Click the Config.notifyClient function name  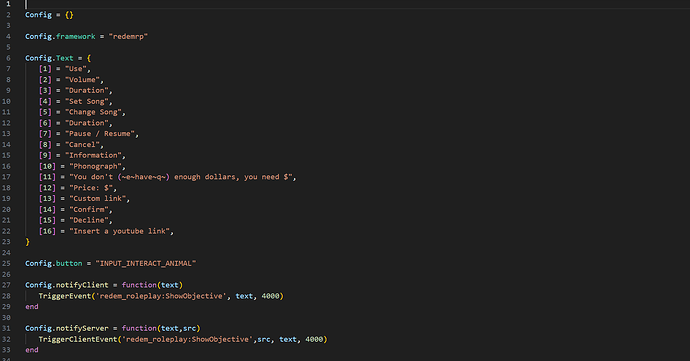point(67,285)
